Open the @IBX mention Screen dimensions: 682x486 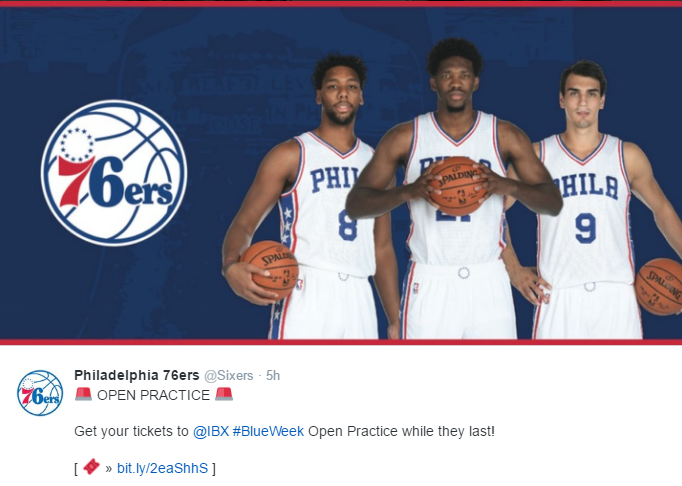tap(211, 431)
